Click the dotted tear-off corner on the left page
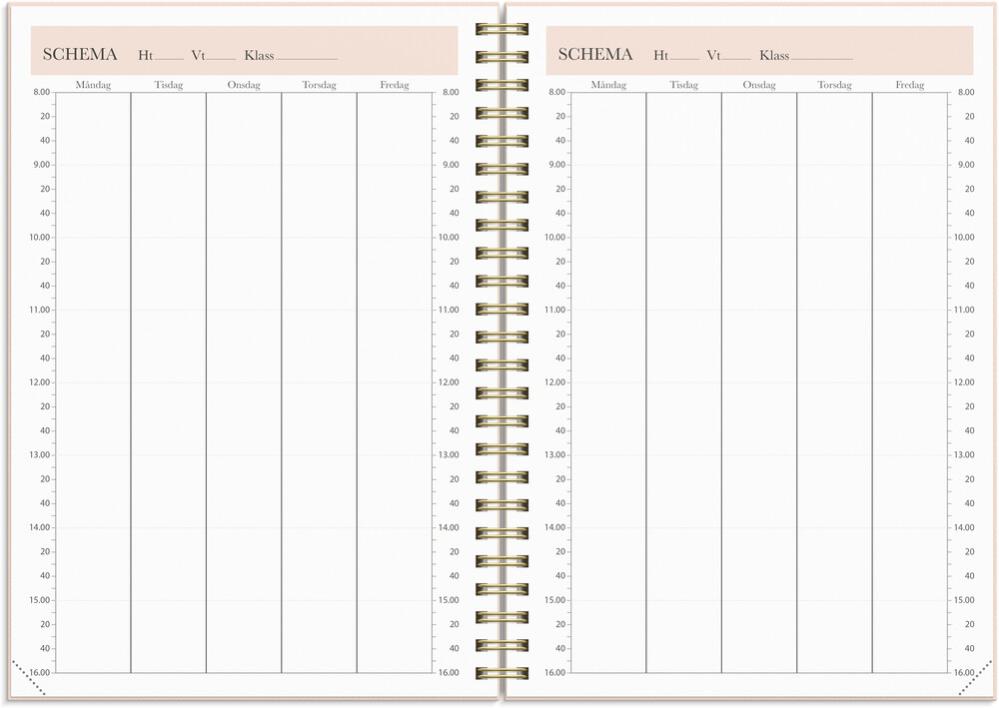The width and height of the screenshot is (999, 708). pos(27,677)
